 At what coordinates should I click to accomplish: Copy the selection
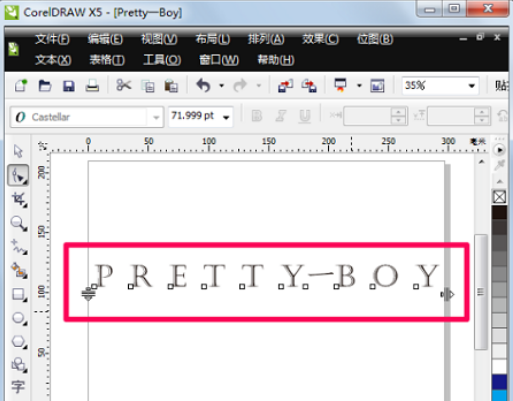click(x=148, y=86)
